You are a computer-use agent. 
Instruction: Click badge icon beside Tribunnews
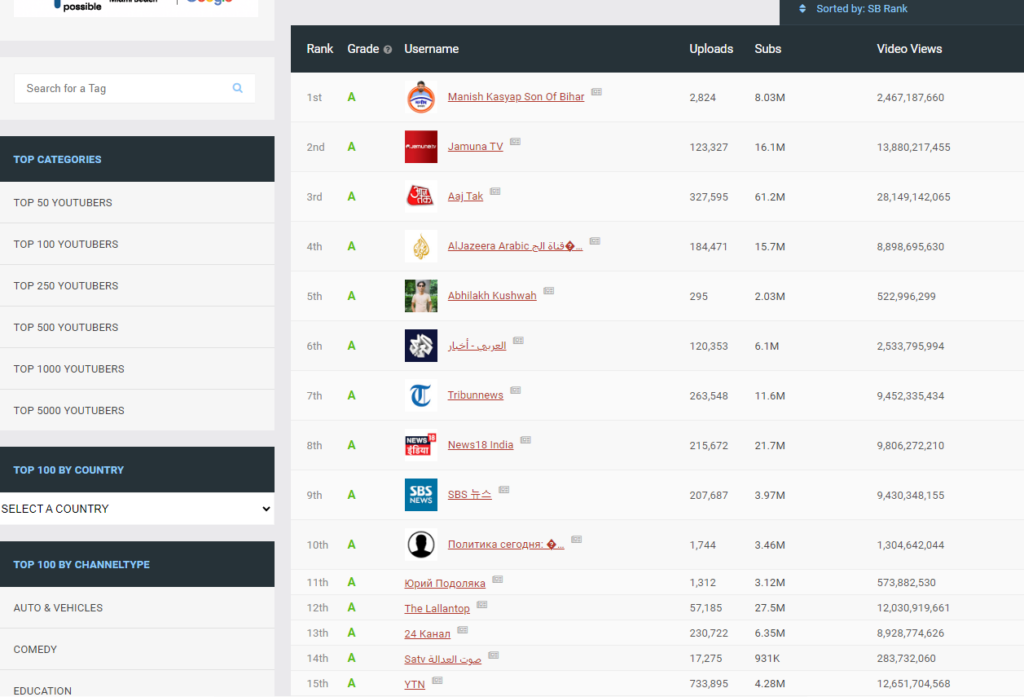pyautogui.click(x=516, y=391)
